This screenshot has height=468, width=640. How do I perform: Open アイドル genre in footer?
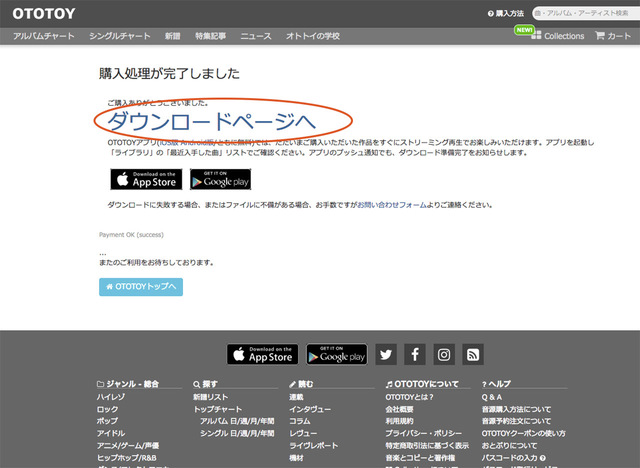click(x=111, y=433)
